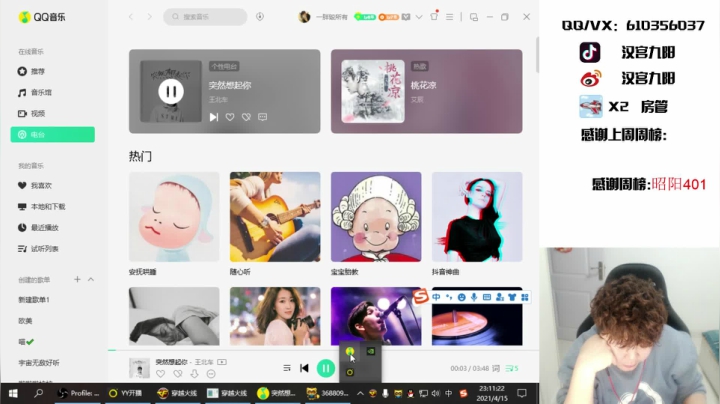Go back with the left arrow
The width and height of the screenshot is (720, 404).
131,17
